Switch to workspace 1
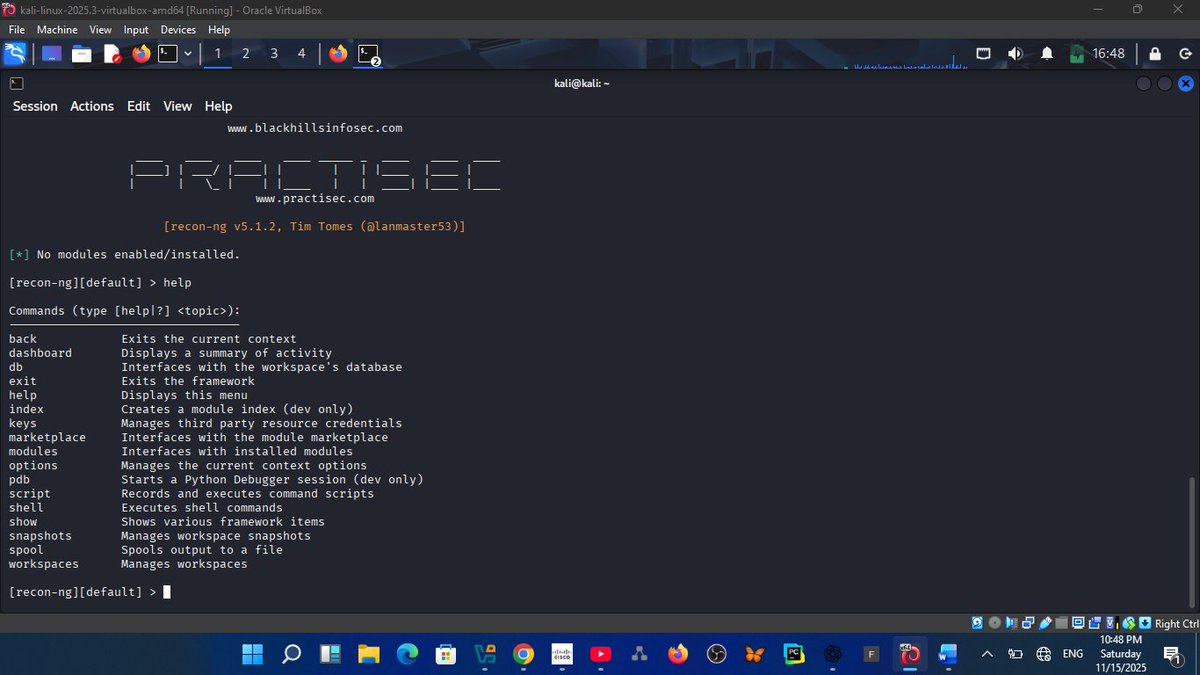1200x675 pixels. [x=218, y=54]
